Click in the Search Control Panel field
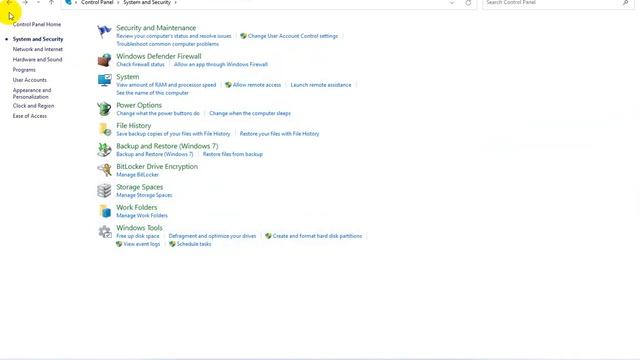640x360 pixels. (x=552, y=2)
